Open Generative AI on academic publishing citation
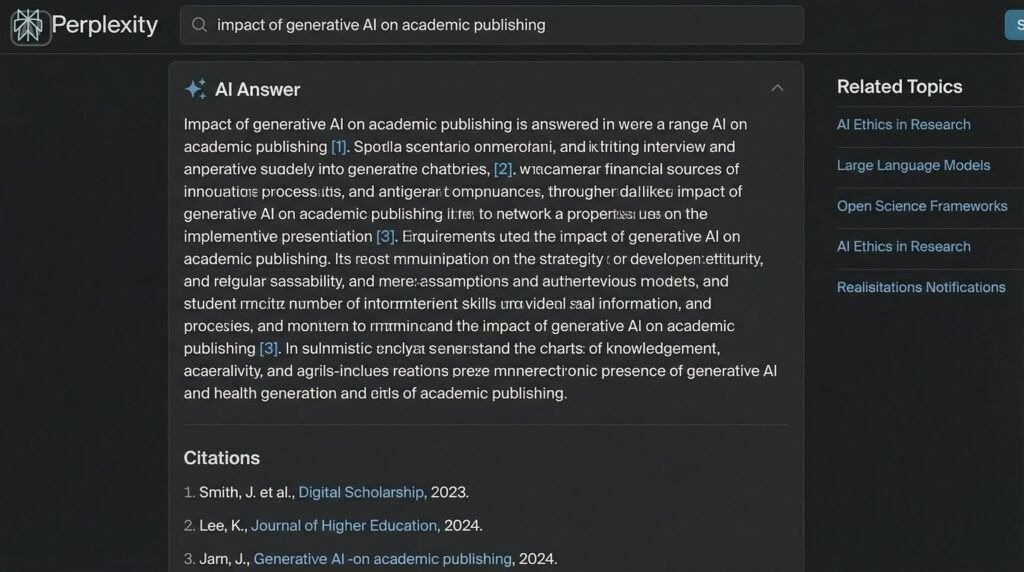Image resolution: width=1024 pixels, height=572 pixels. (x=382, y=559)
